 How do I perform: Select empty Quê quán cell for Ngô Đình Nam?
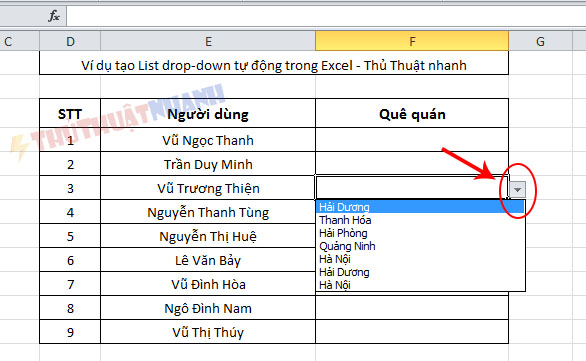[x=412, y=308]
